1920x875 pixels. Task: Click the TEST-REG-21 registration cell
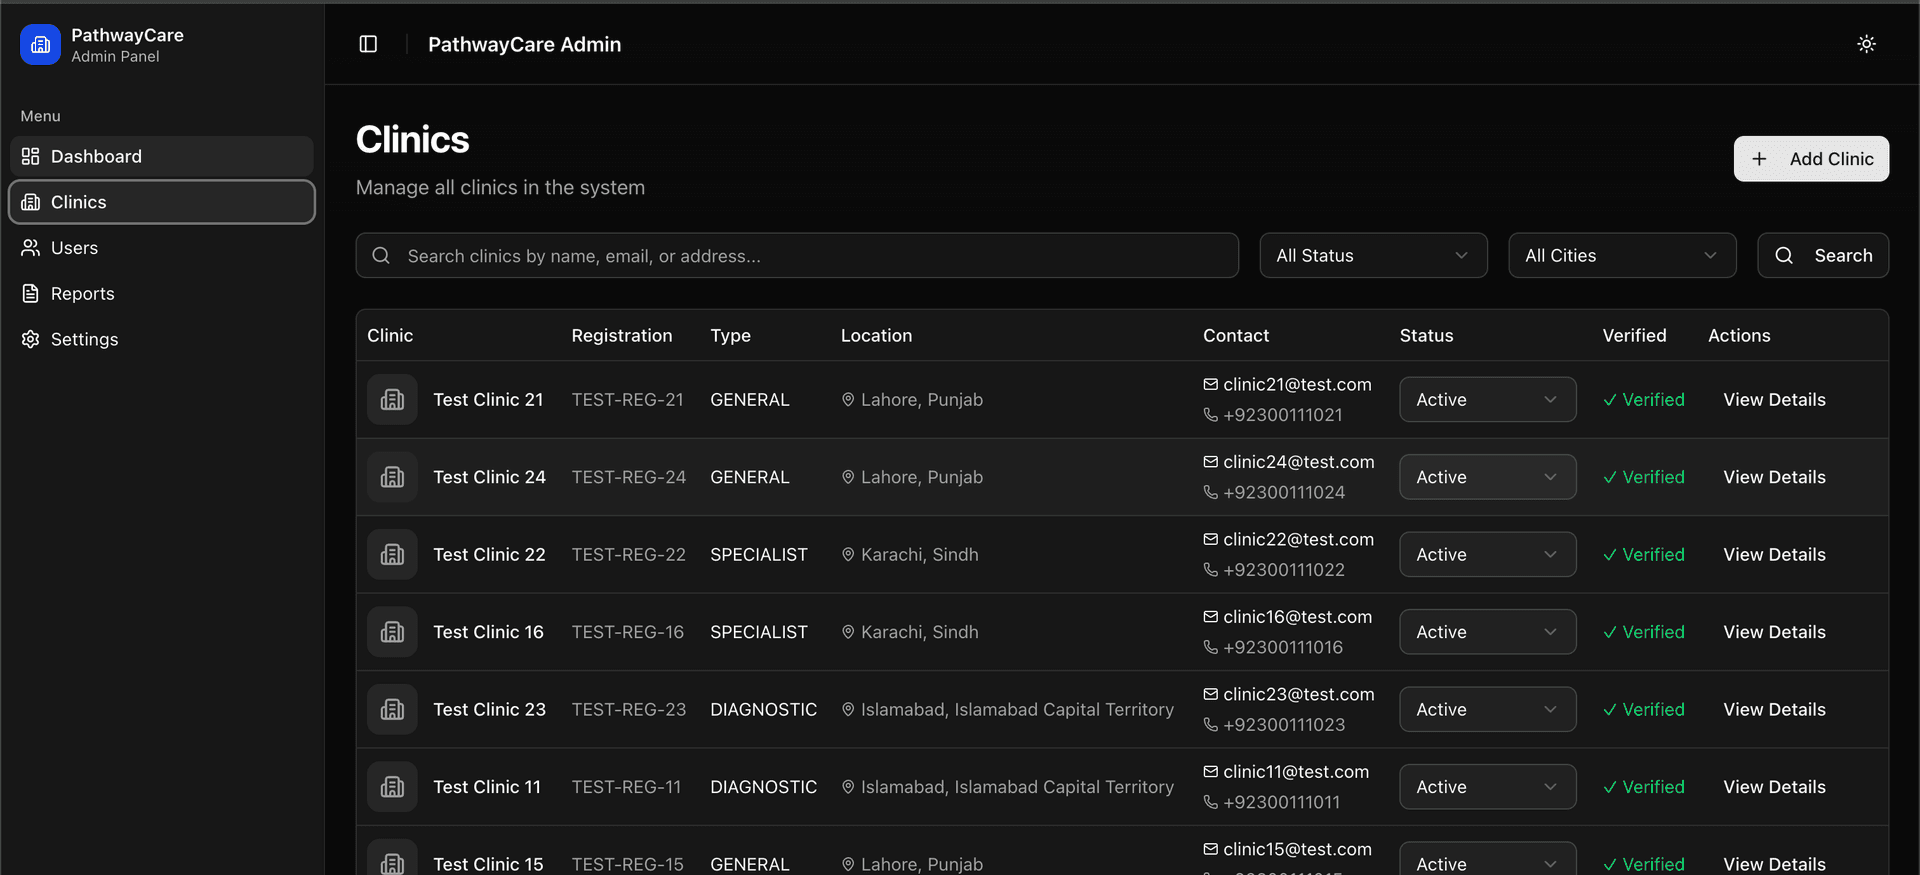(628, 400)
